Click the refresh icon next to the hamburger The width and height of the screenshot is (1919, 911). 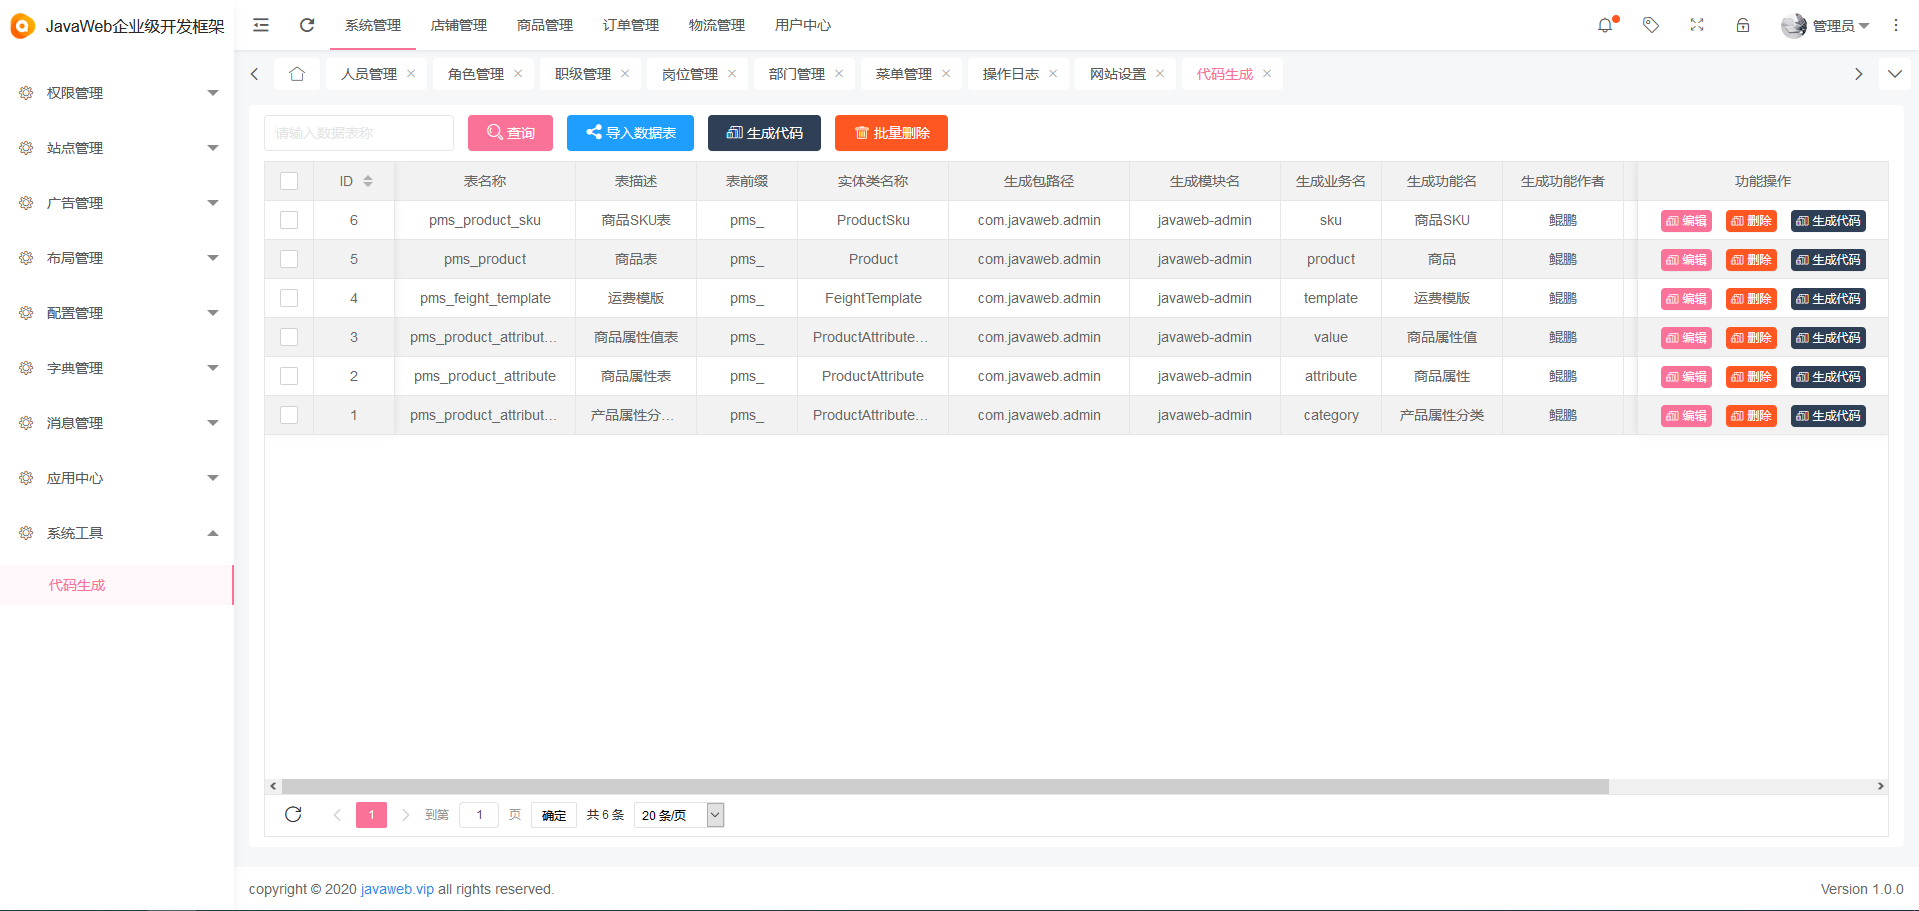307,25
